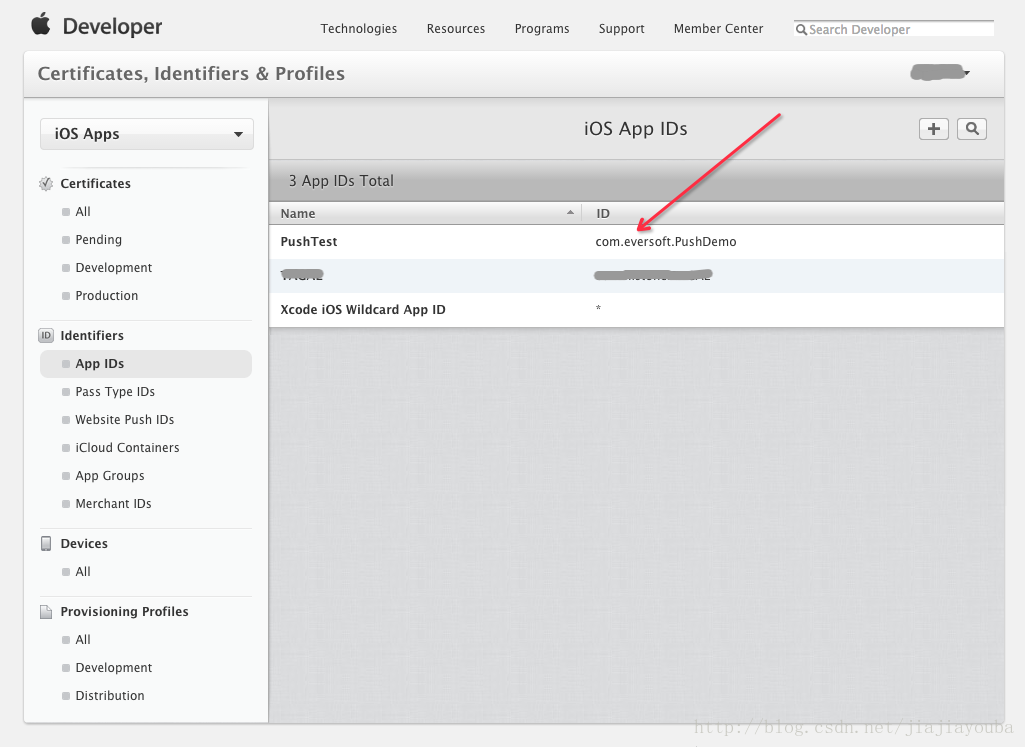
Task: Show Pending certificates
Action: [99, 240]
